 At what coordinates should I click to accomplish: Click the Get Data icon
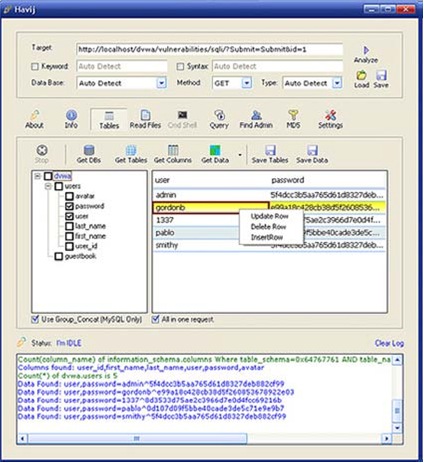[215, 150]
